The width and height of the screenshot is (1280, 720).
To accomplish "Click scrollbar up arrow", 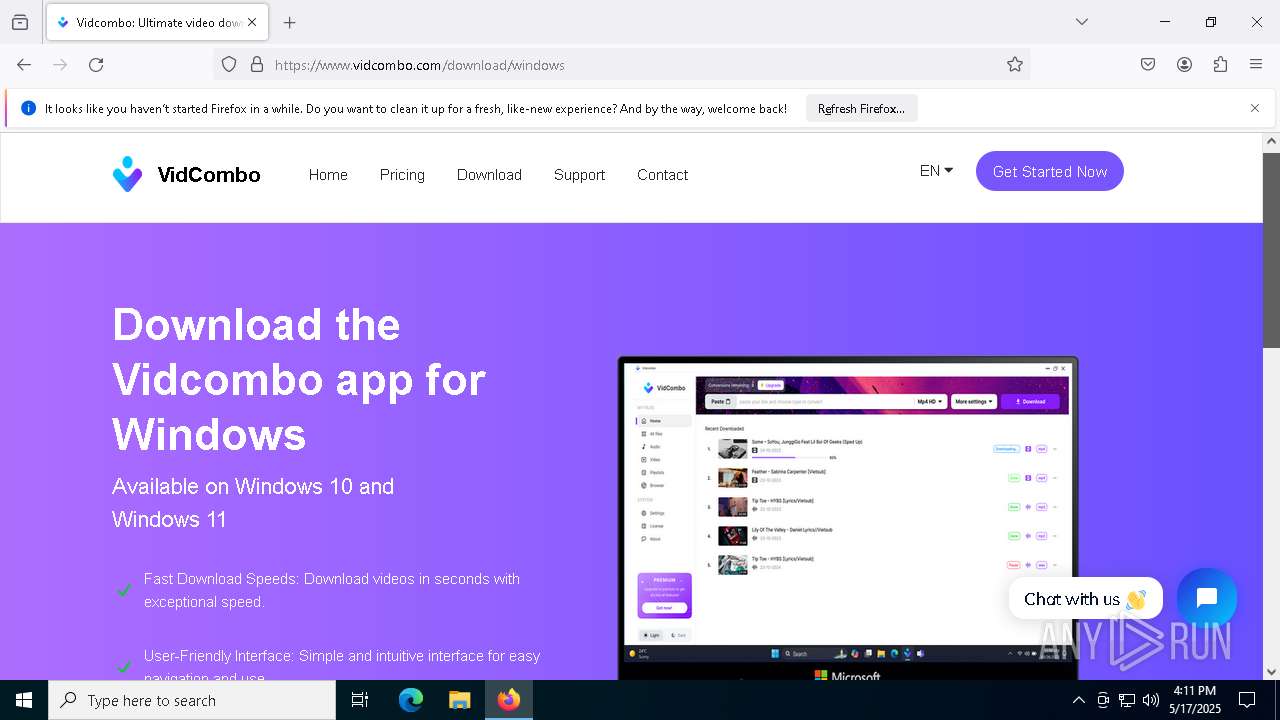I will [1271, 141].
